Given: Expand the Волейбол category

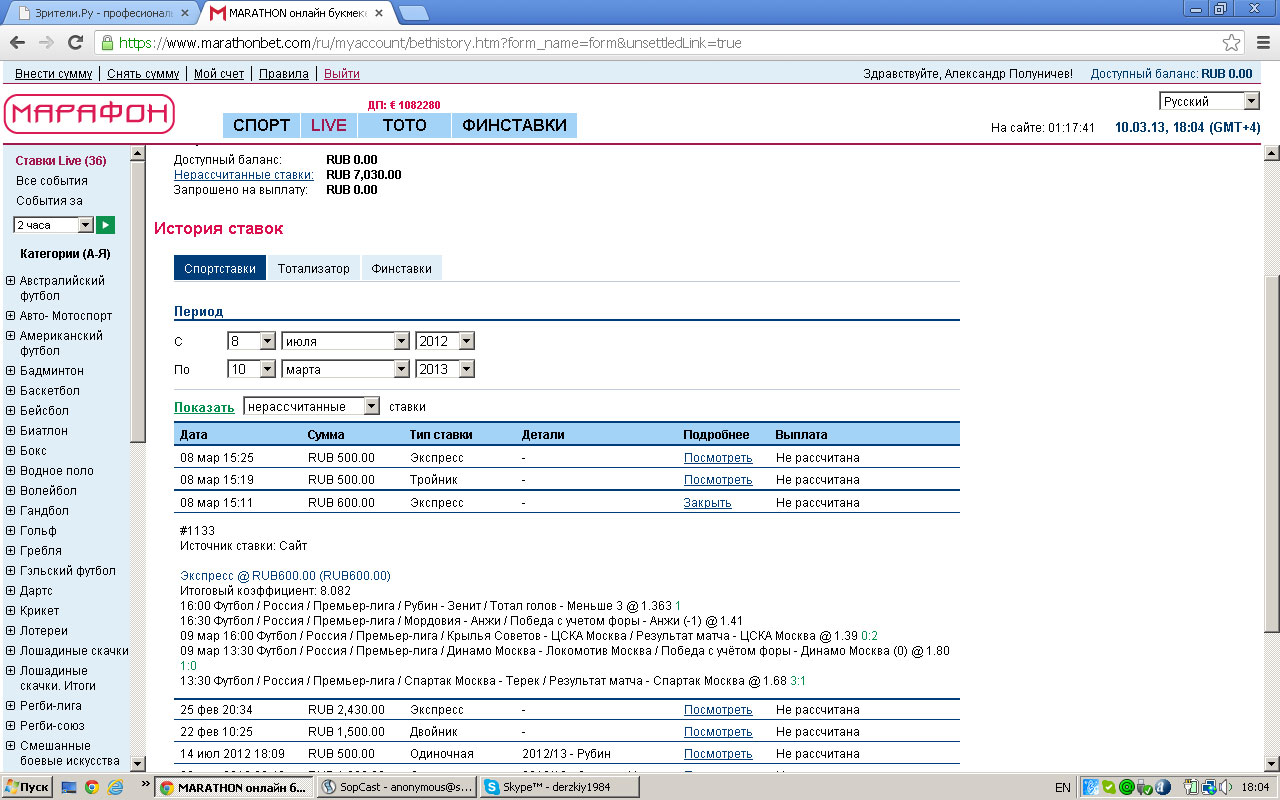Looking at the screenshot, I should (10, 491).
